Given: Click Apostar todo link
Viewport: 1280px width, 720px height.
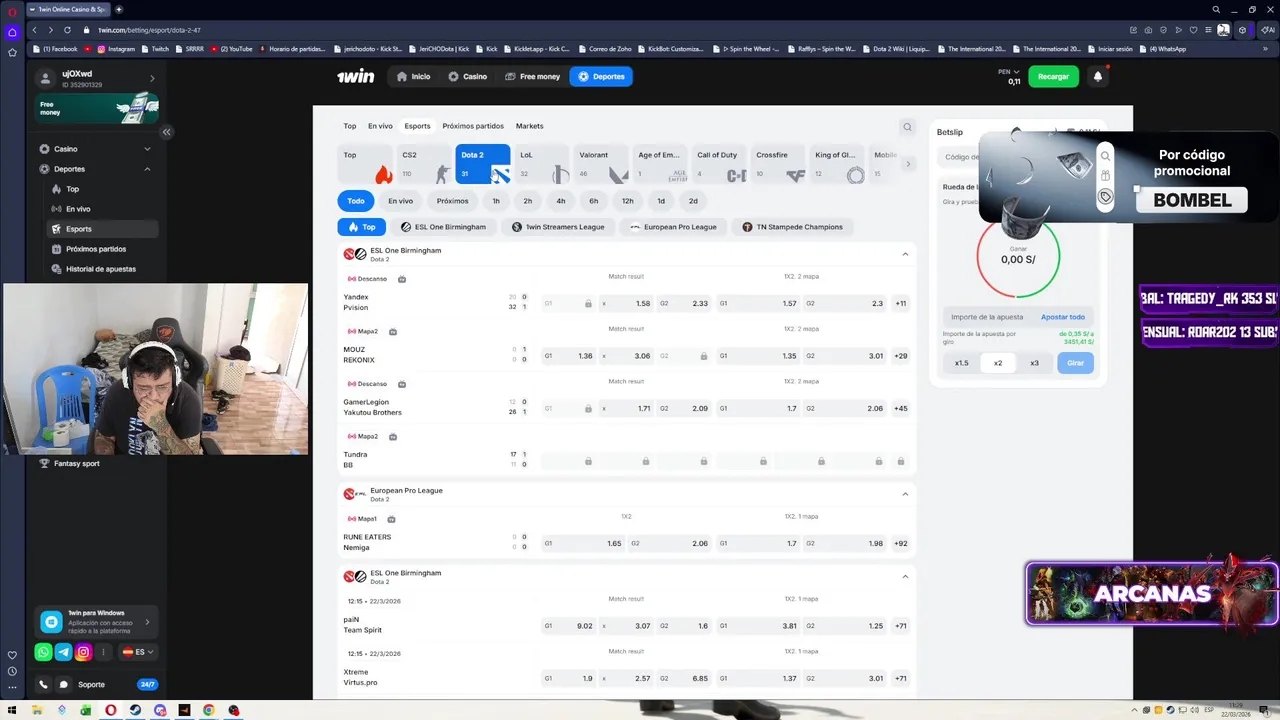Looking at the screenshot, I should (x=1062, y=317).
